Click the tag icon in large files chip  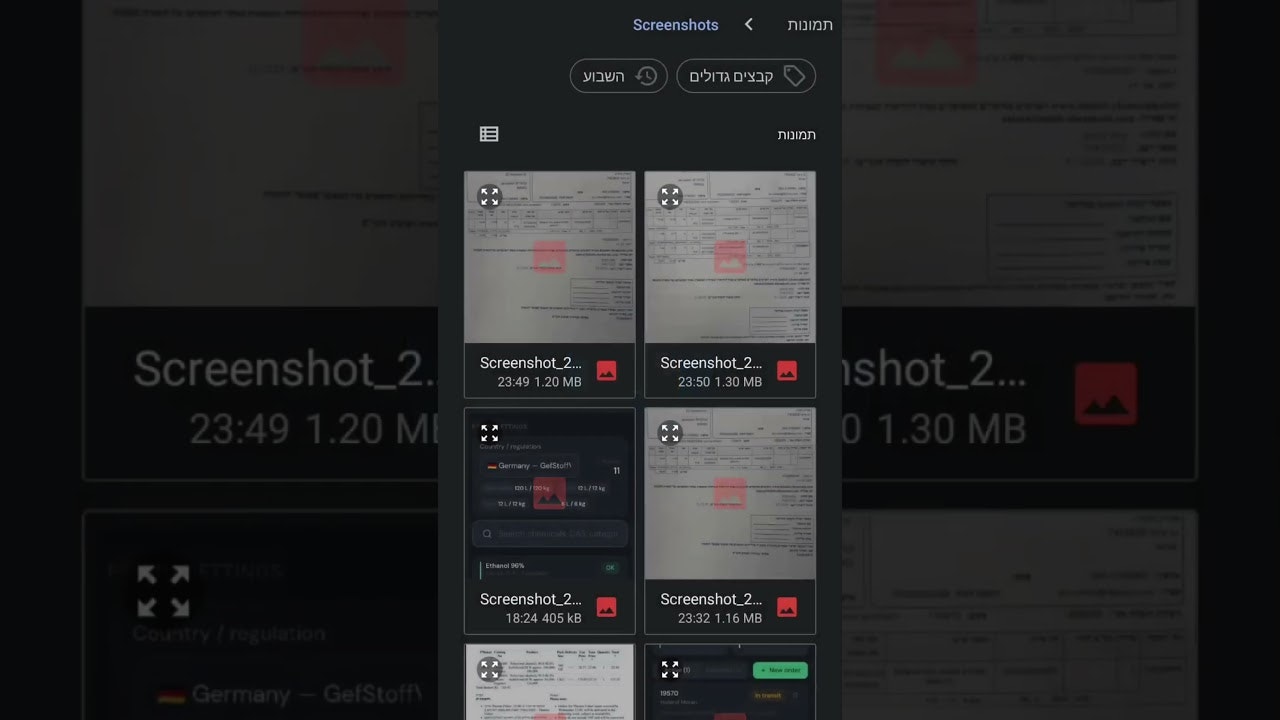pyautogui.click(x=794, y=76)
